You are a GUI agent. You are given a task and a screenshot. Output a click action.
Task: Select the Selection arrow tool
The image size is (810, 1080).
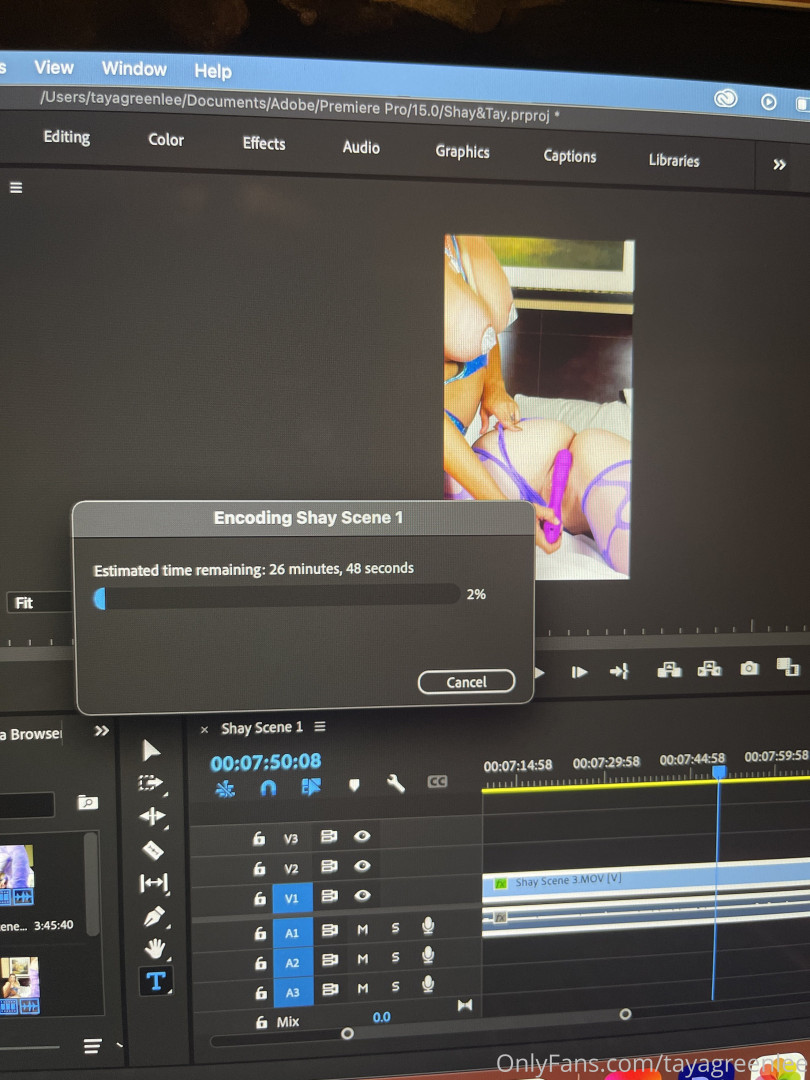click(x=151, y=751)
